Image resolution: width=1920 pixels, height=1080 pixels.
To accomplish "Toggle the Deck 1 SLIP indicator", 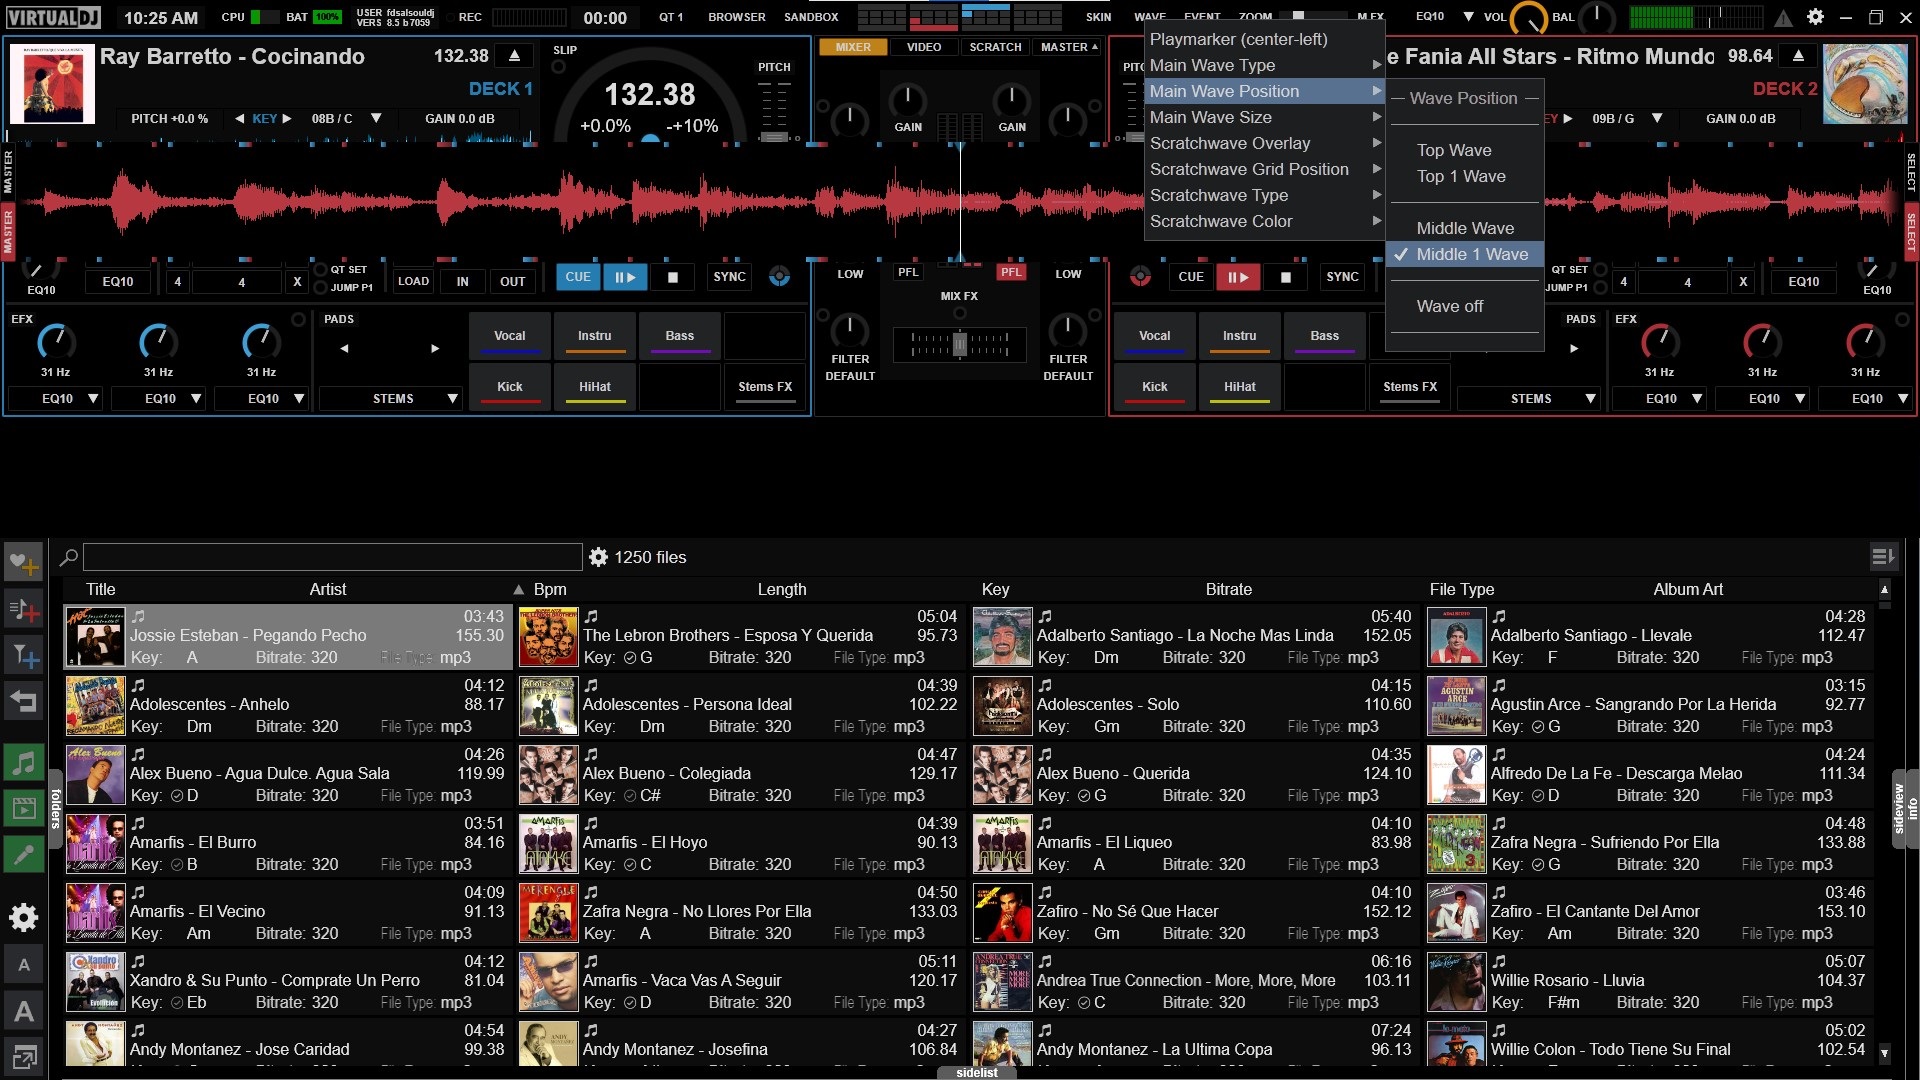I will pyautogui.click(x=559, y=67).
